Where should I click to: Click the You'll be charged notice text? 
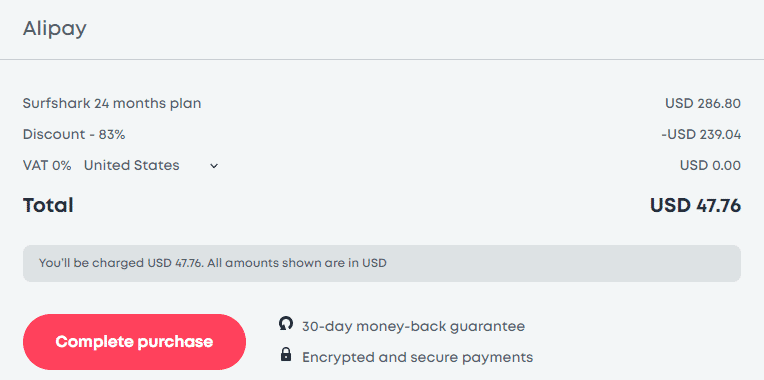(x=122, y=263)
